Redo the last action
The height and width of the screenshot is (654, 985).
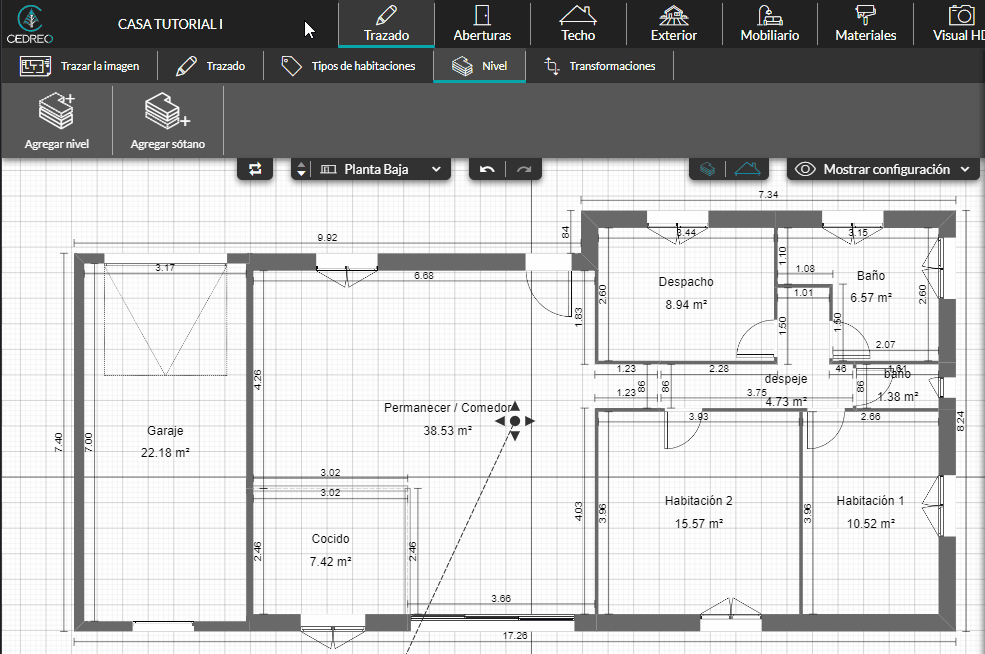[524, 169]
